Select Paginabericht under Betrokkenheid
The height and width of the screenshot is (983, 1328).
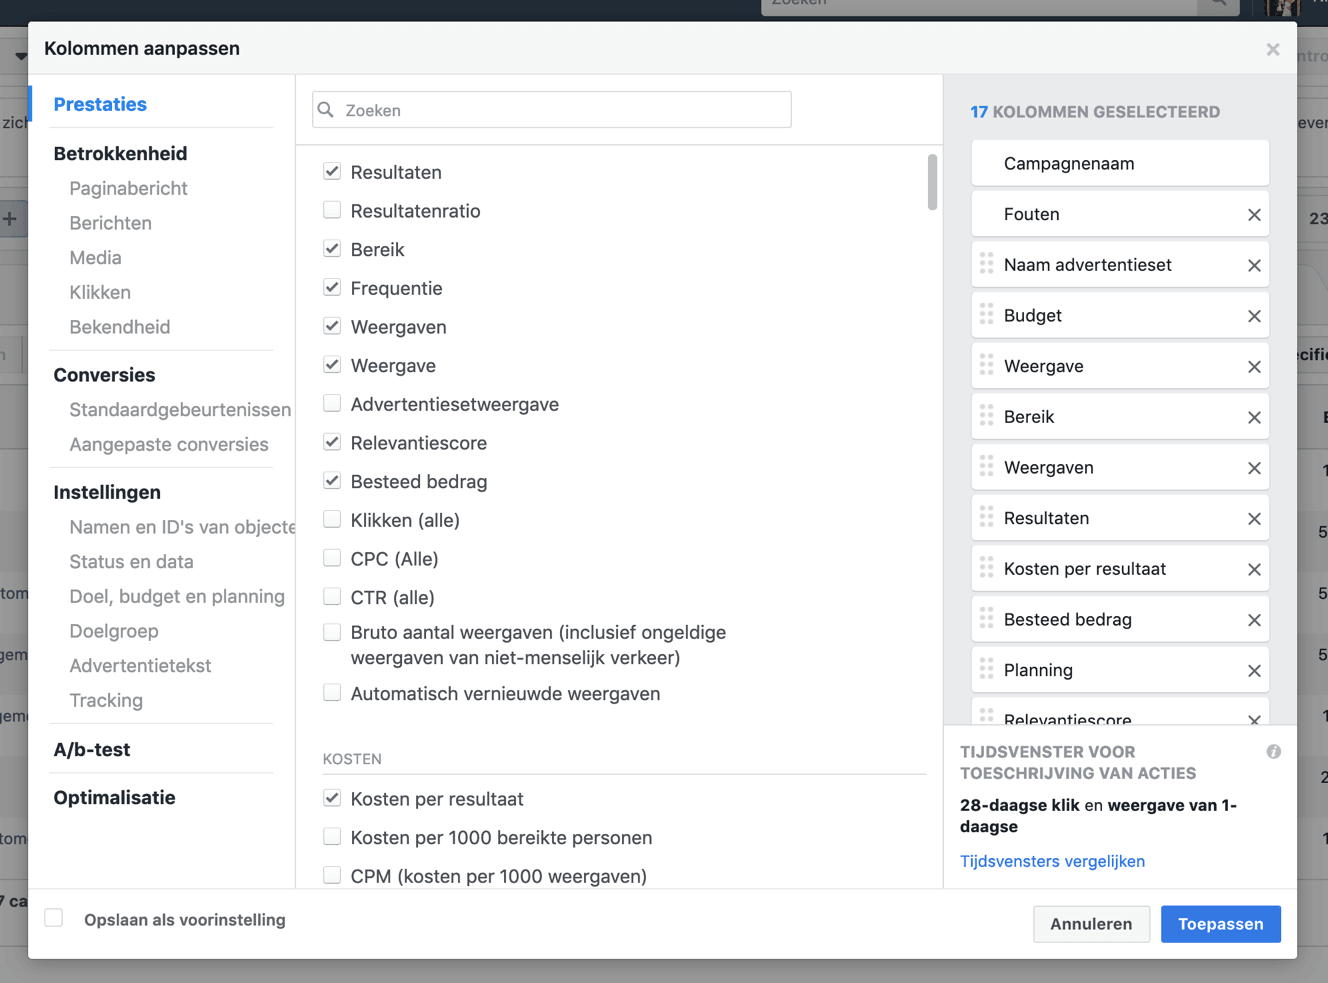click(128, 188)
